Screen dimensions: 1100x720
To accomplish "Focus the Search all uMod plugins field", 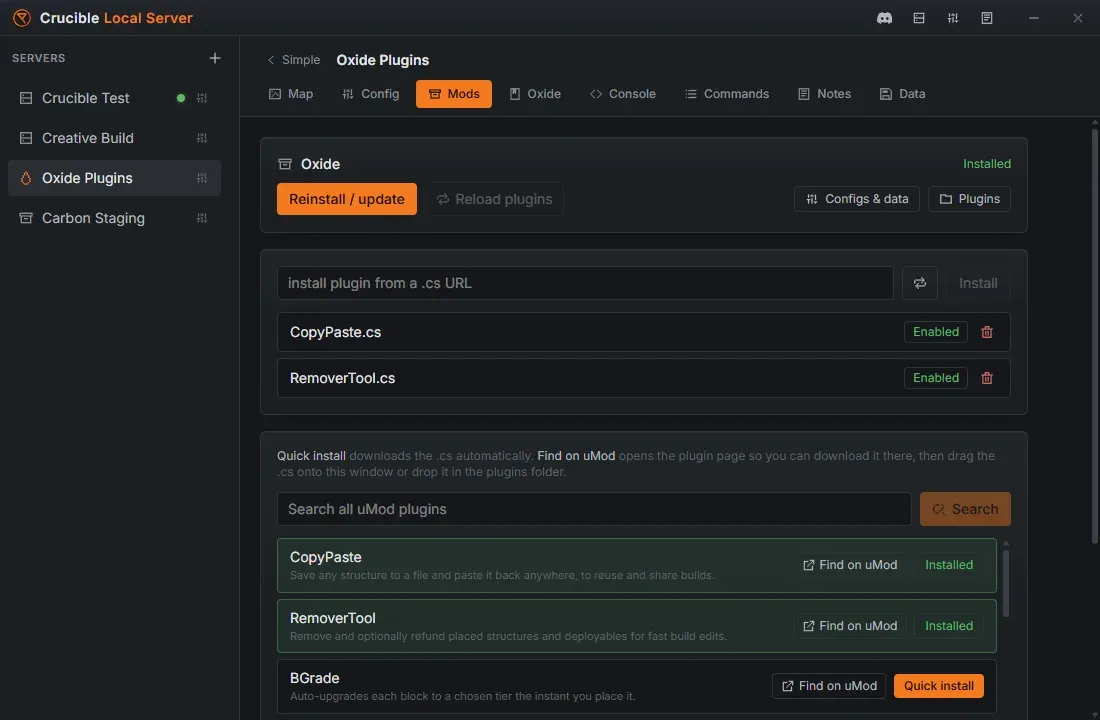I will click(x=593, y=509).
